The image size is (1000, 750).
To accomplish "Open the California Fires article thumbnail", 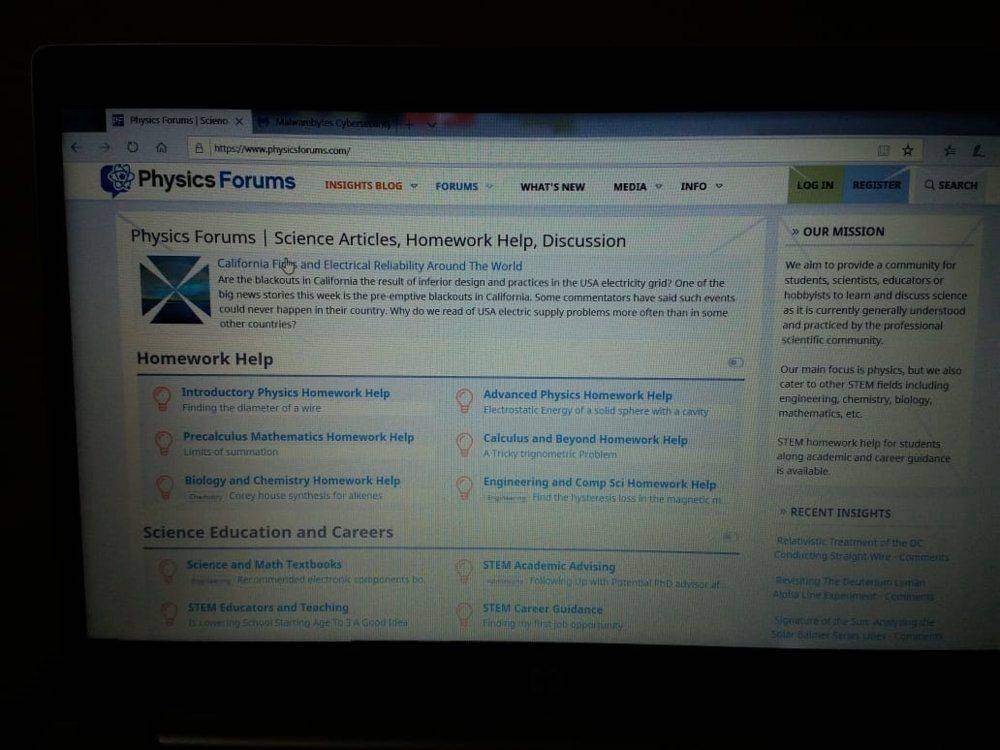I will tap(174, 289).
